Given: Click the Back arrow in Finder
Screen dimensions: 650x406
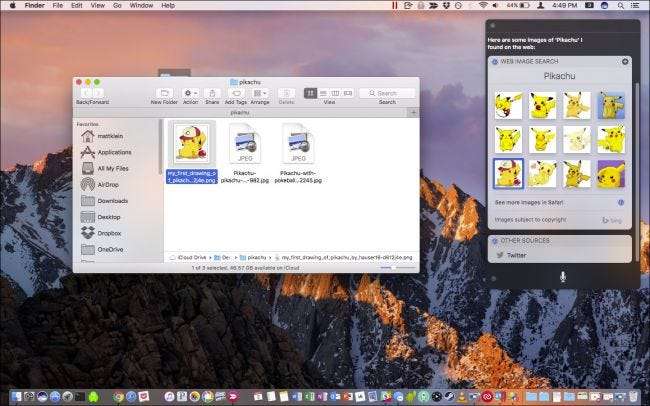Looking at the screenshot, I should point(87,93).
